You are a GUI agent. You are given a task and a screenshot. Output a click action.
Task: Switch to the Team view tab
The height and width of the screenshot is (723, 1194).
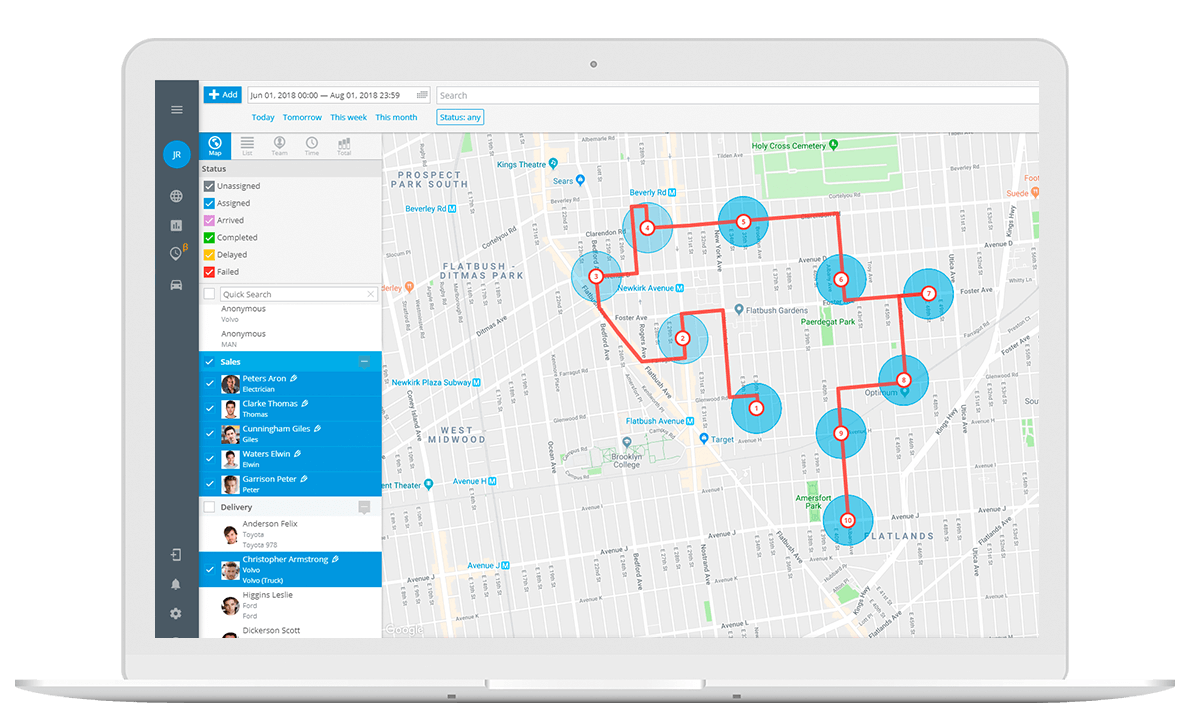tap(279, 146)
